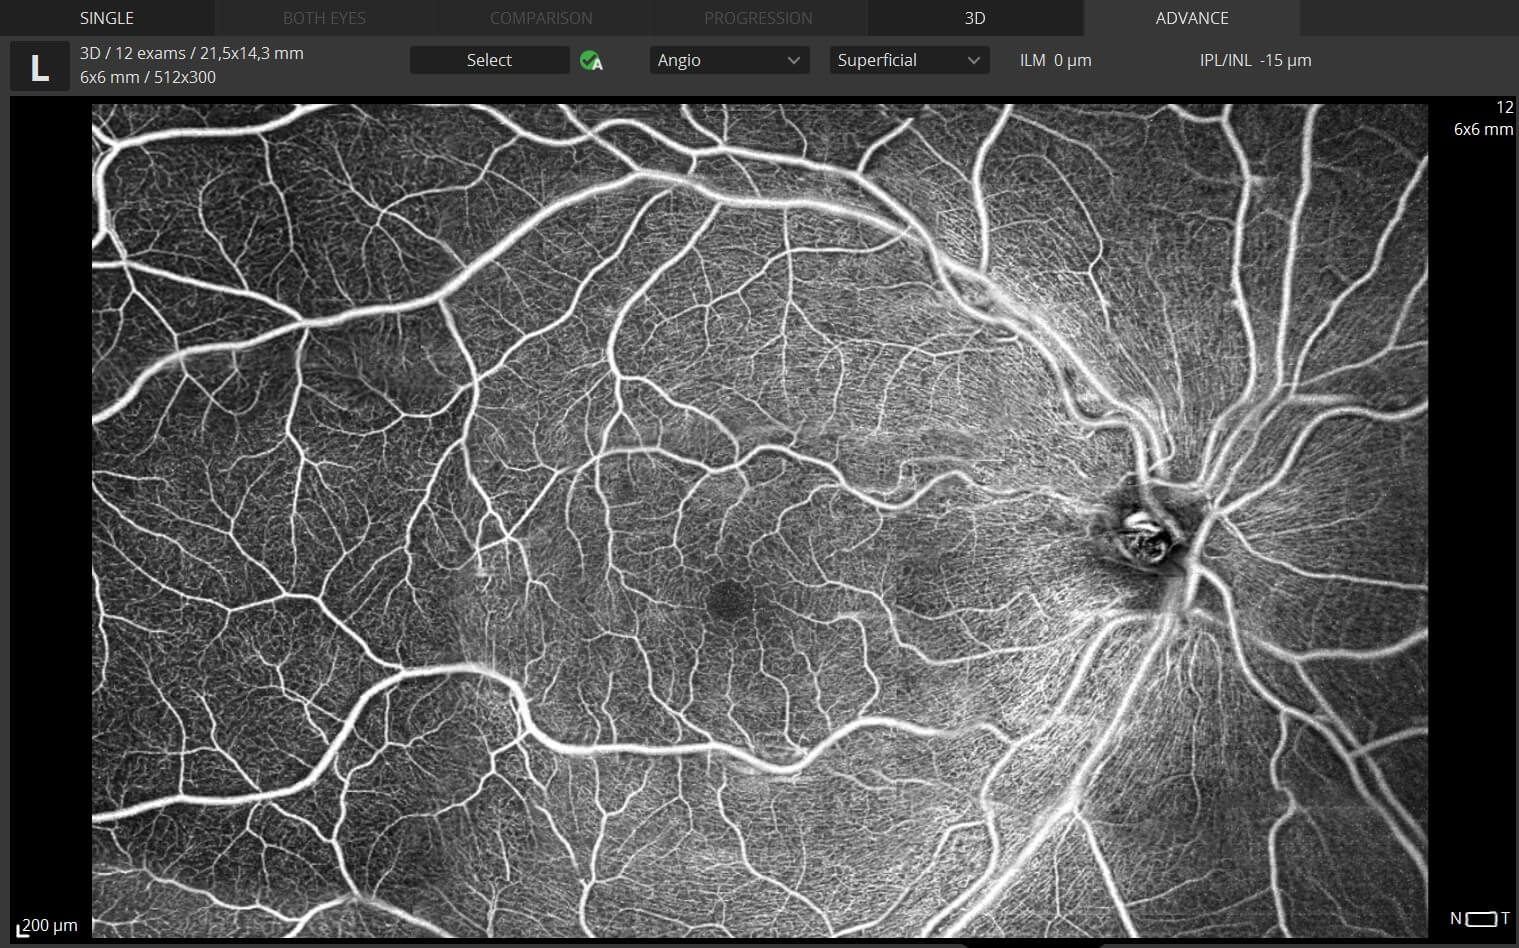
Task: Click the Select exam button
Action: (x=489, y=60)
